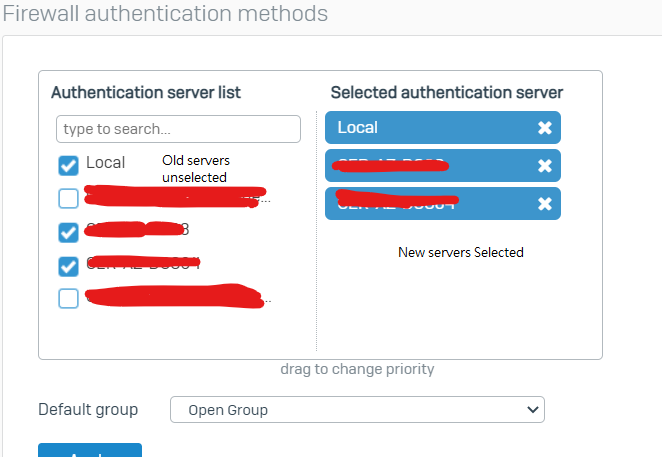Remove the third selected server using its X
This screenshot has height=466, width=662.
(x=544, y=204)
